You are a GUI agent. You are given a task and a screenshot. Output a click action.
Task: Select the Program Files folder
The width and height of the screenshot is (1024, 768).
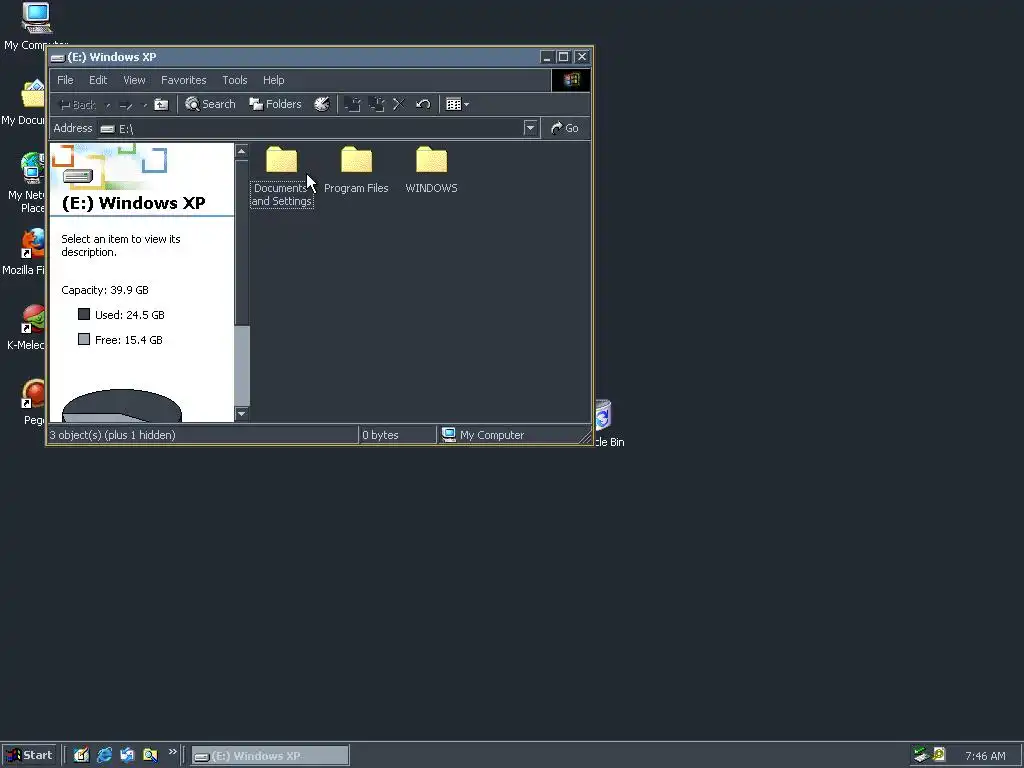[x=356, y=170]
